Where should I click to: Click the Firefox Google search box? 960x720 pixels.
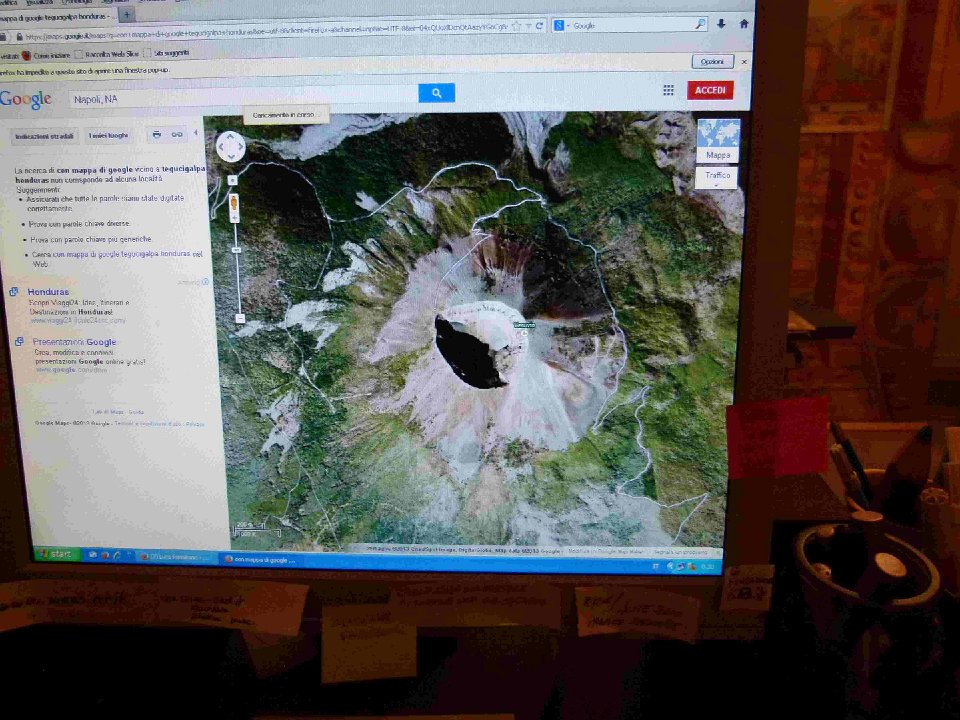pyautogui.click(x=631, y=25)
